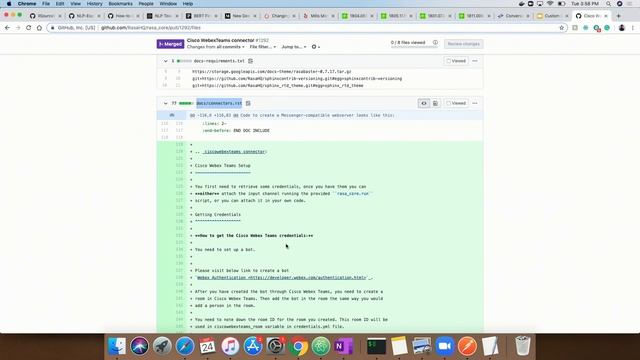Click the menu bar clock

[x=585, y=4]
